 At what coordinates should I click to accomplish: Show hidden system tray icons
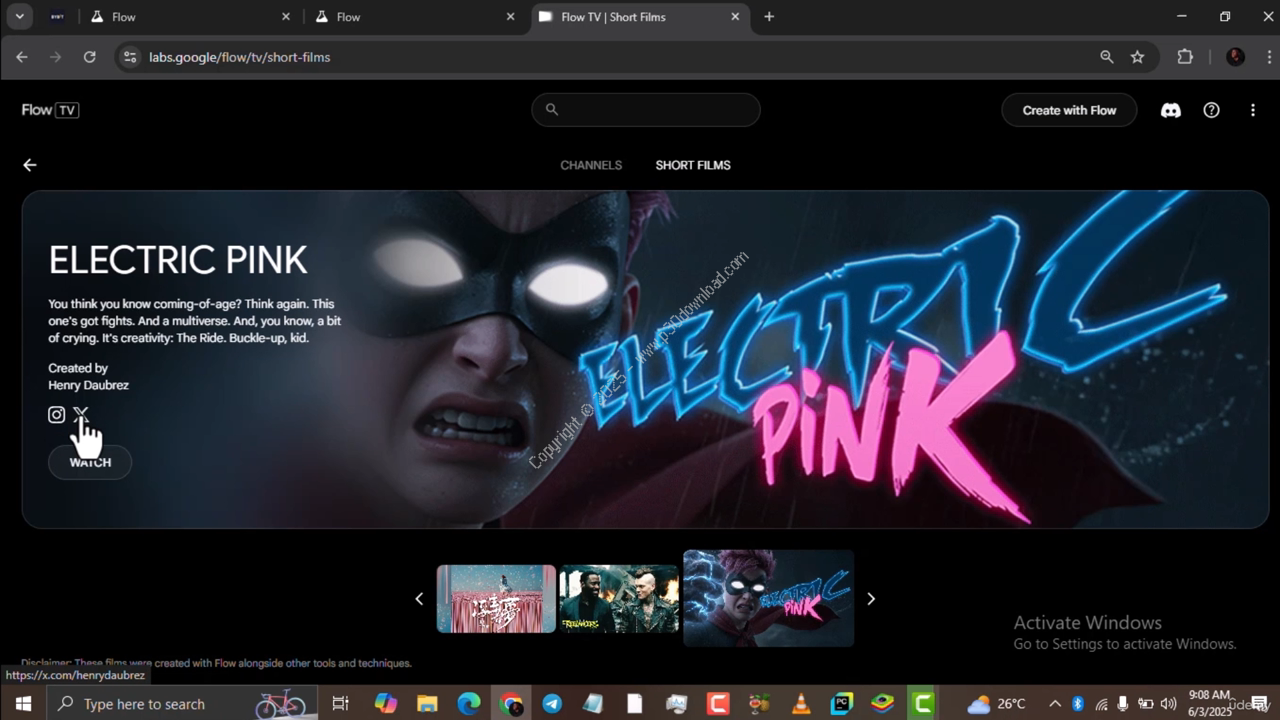[1055, 704]
